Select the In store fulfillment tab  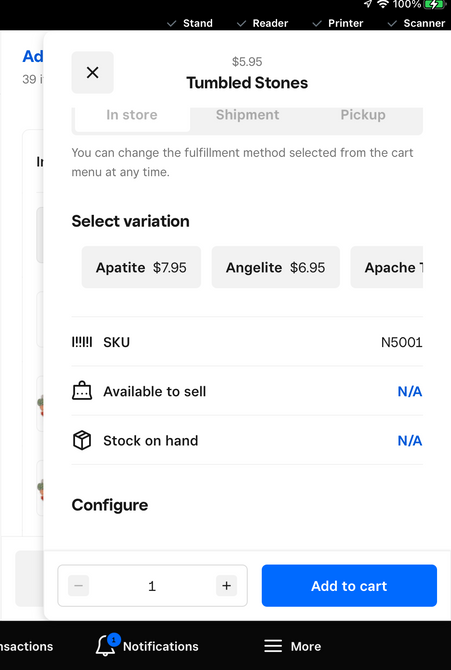coord(132,115)
